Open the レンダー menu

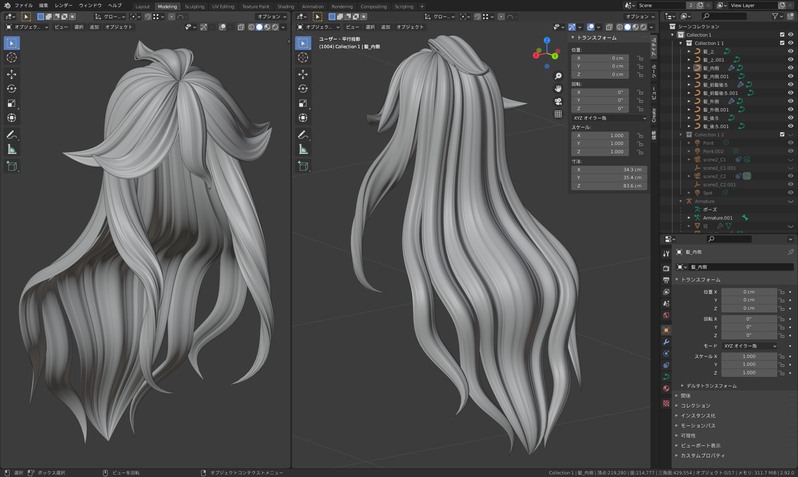click(63, 6)
